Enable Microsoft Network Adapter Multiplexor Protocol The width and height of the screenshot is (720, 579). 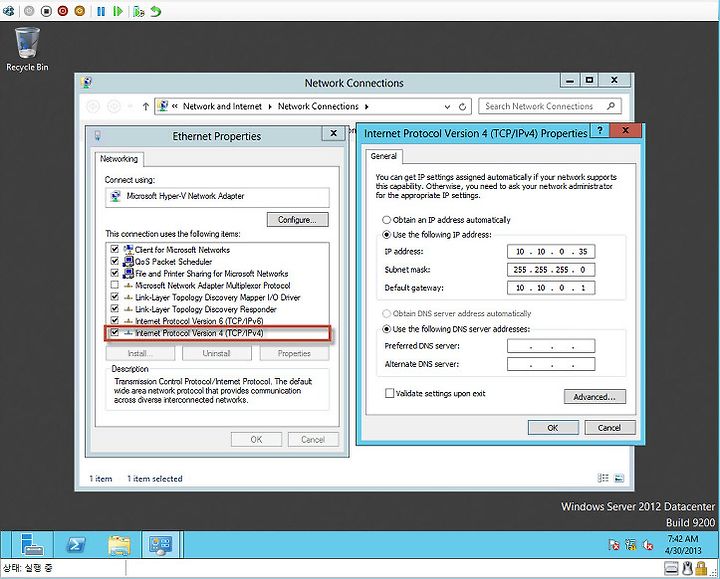click(x=115, y=285)
